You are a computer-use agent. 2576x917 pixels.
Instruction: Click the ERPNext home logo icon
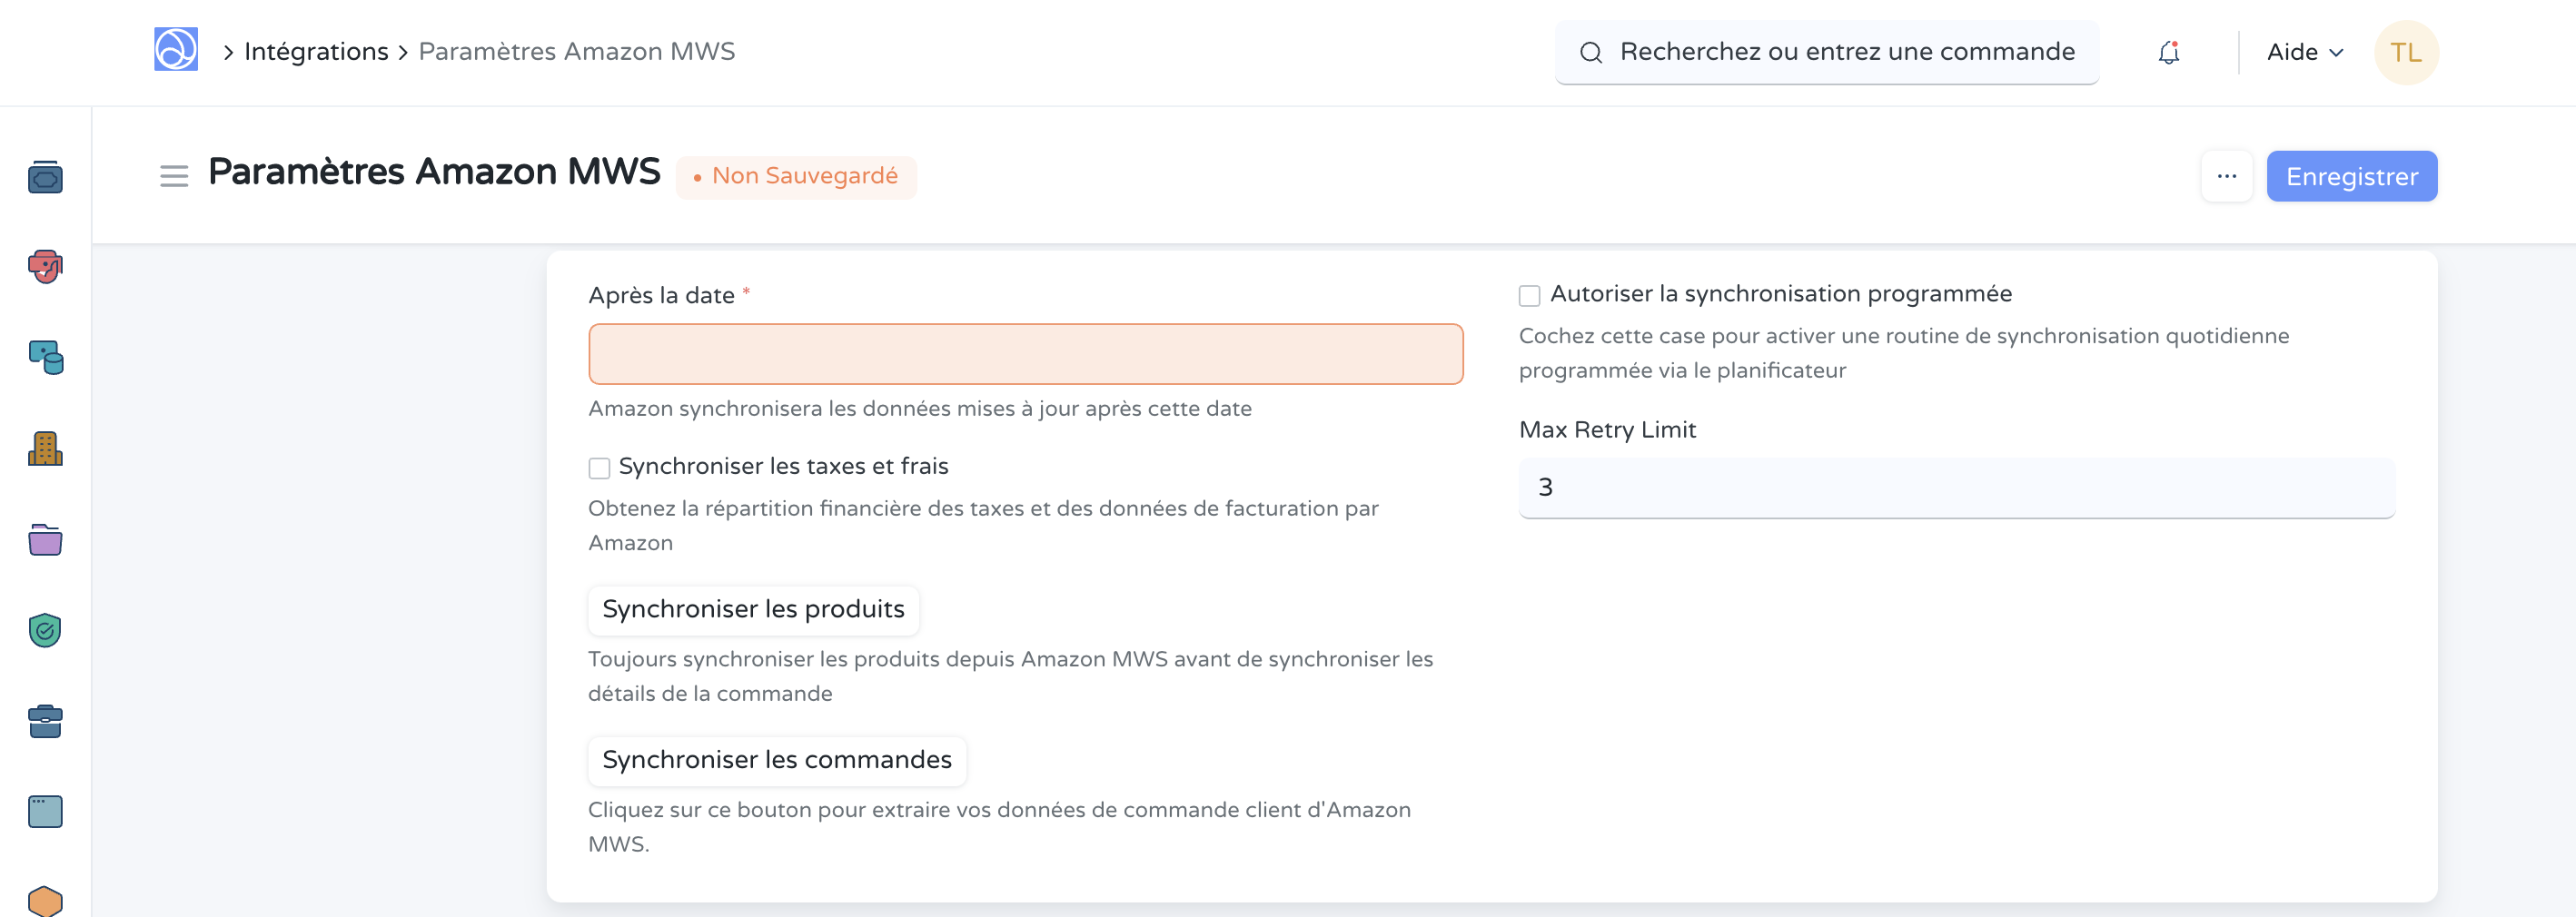tap(176, 50)
